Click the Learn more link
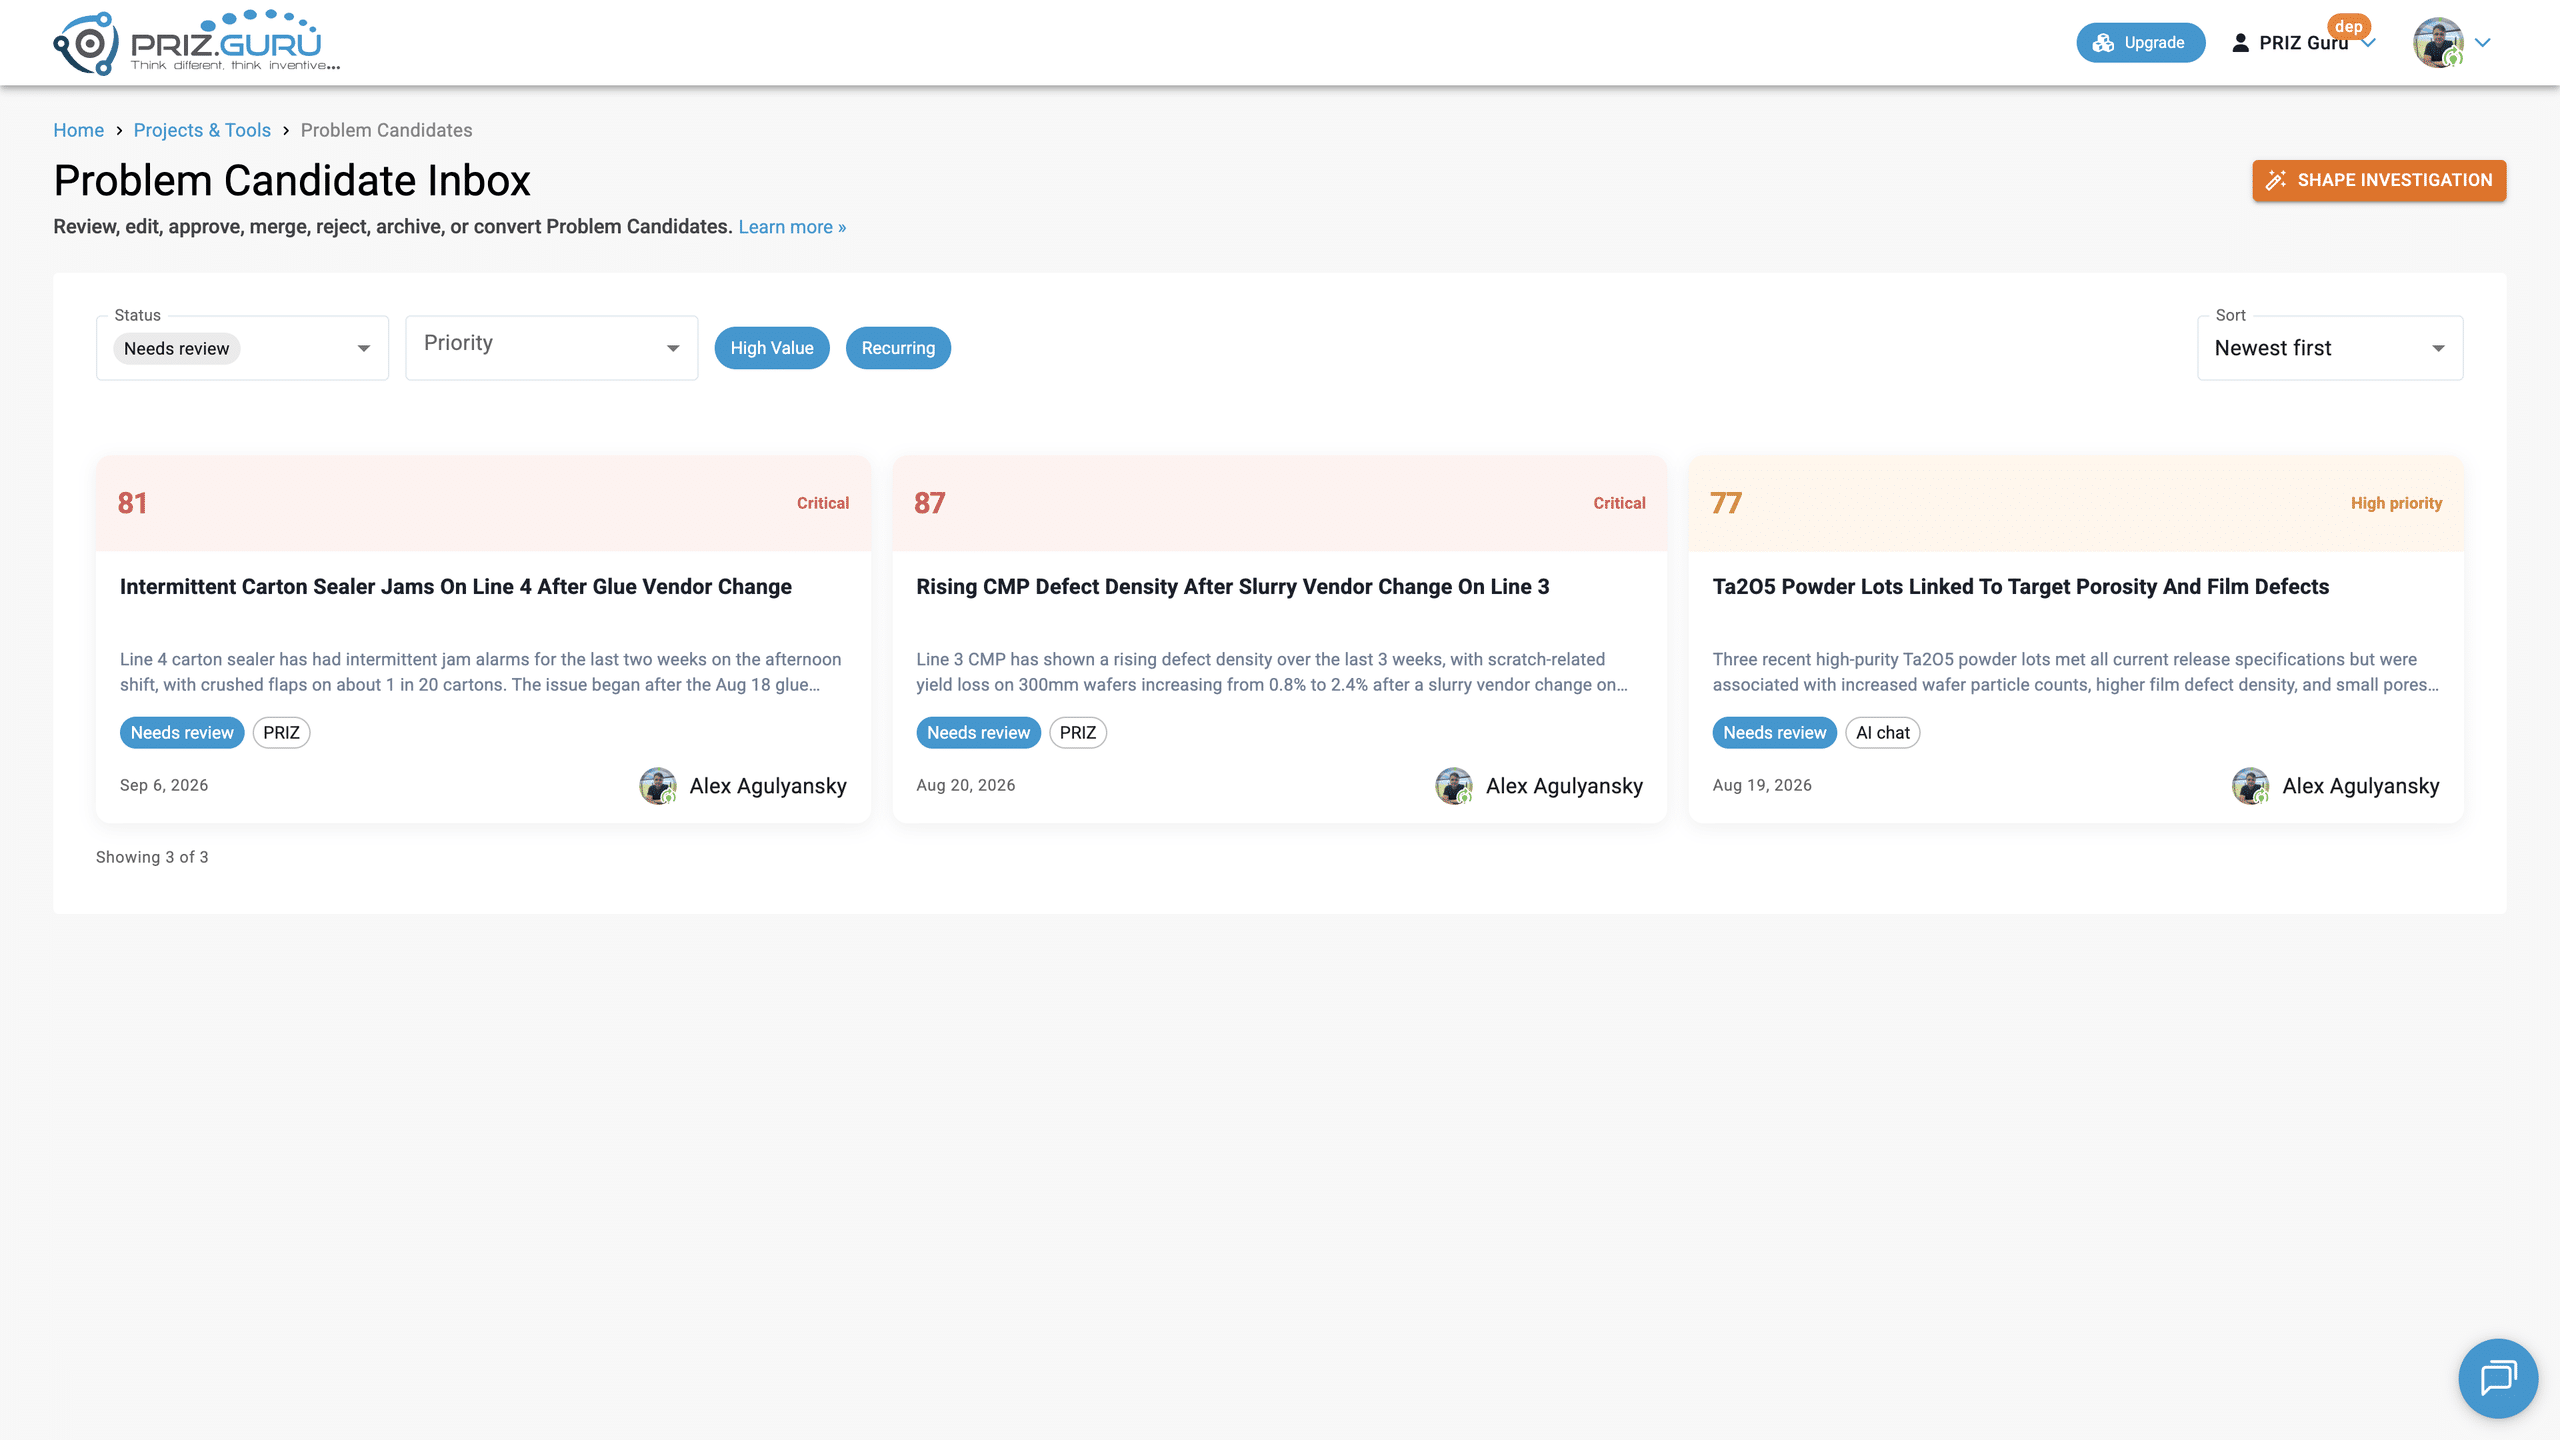Image resolution: width=2560 pixels, height=1440 pixels. [x=792, y=227]
